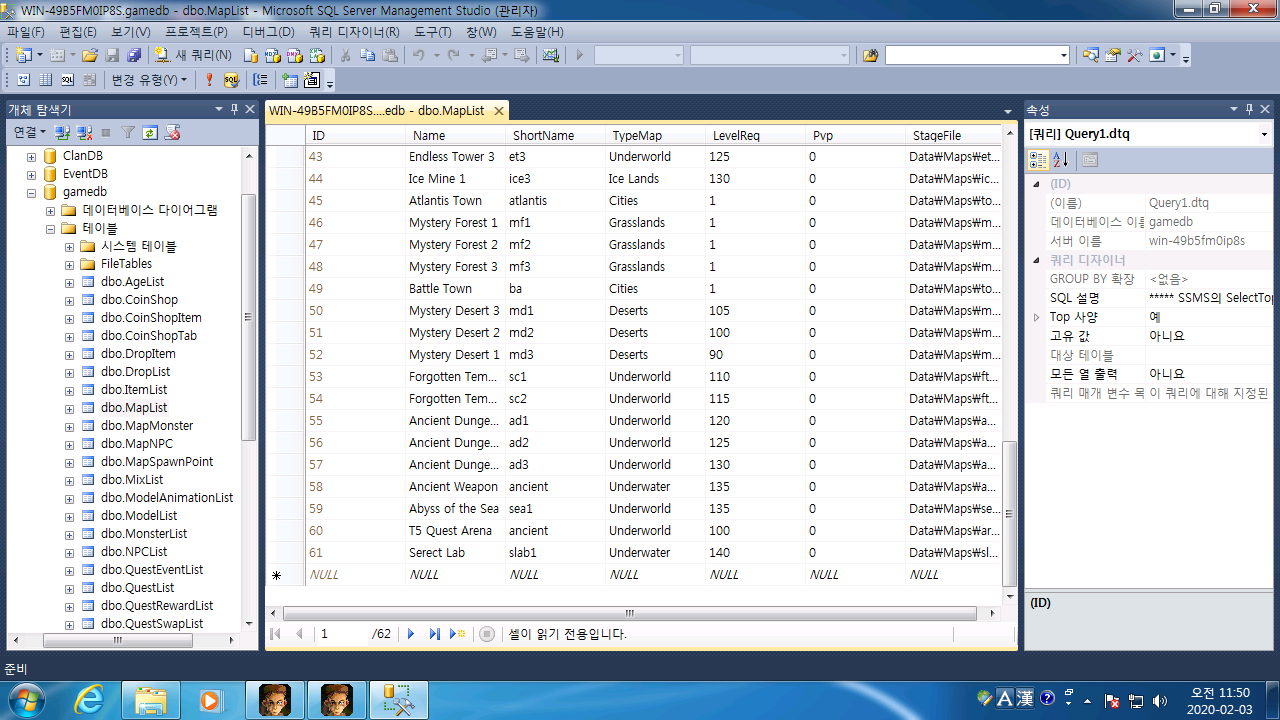Open the empty Find combo box

[977, 55]
